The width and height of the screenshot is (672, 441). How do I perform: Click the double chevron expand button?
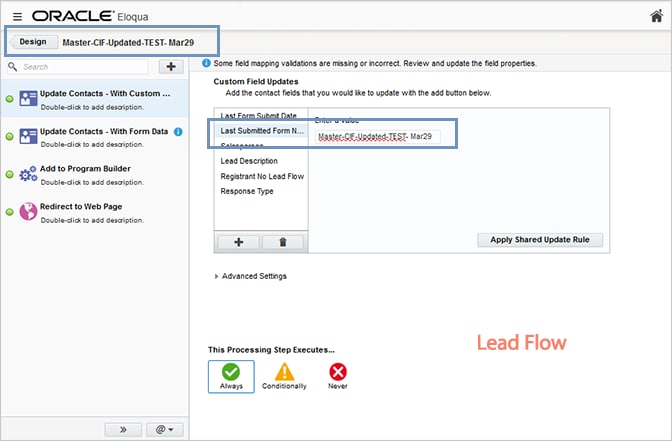tap(124, 429)
